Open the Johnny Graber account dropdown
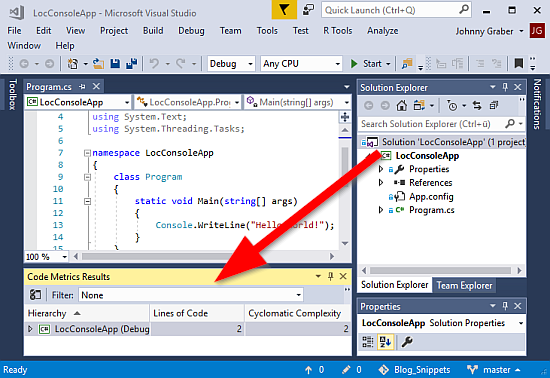 pyautogui.click(x=489, y=31)
